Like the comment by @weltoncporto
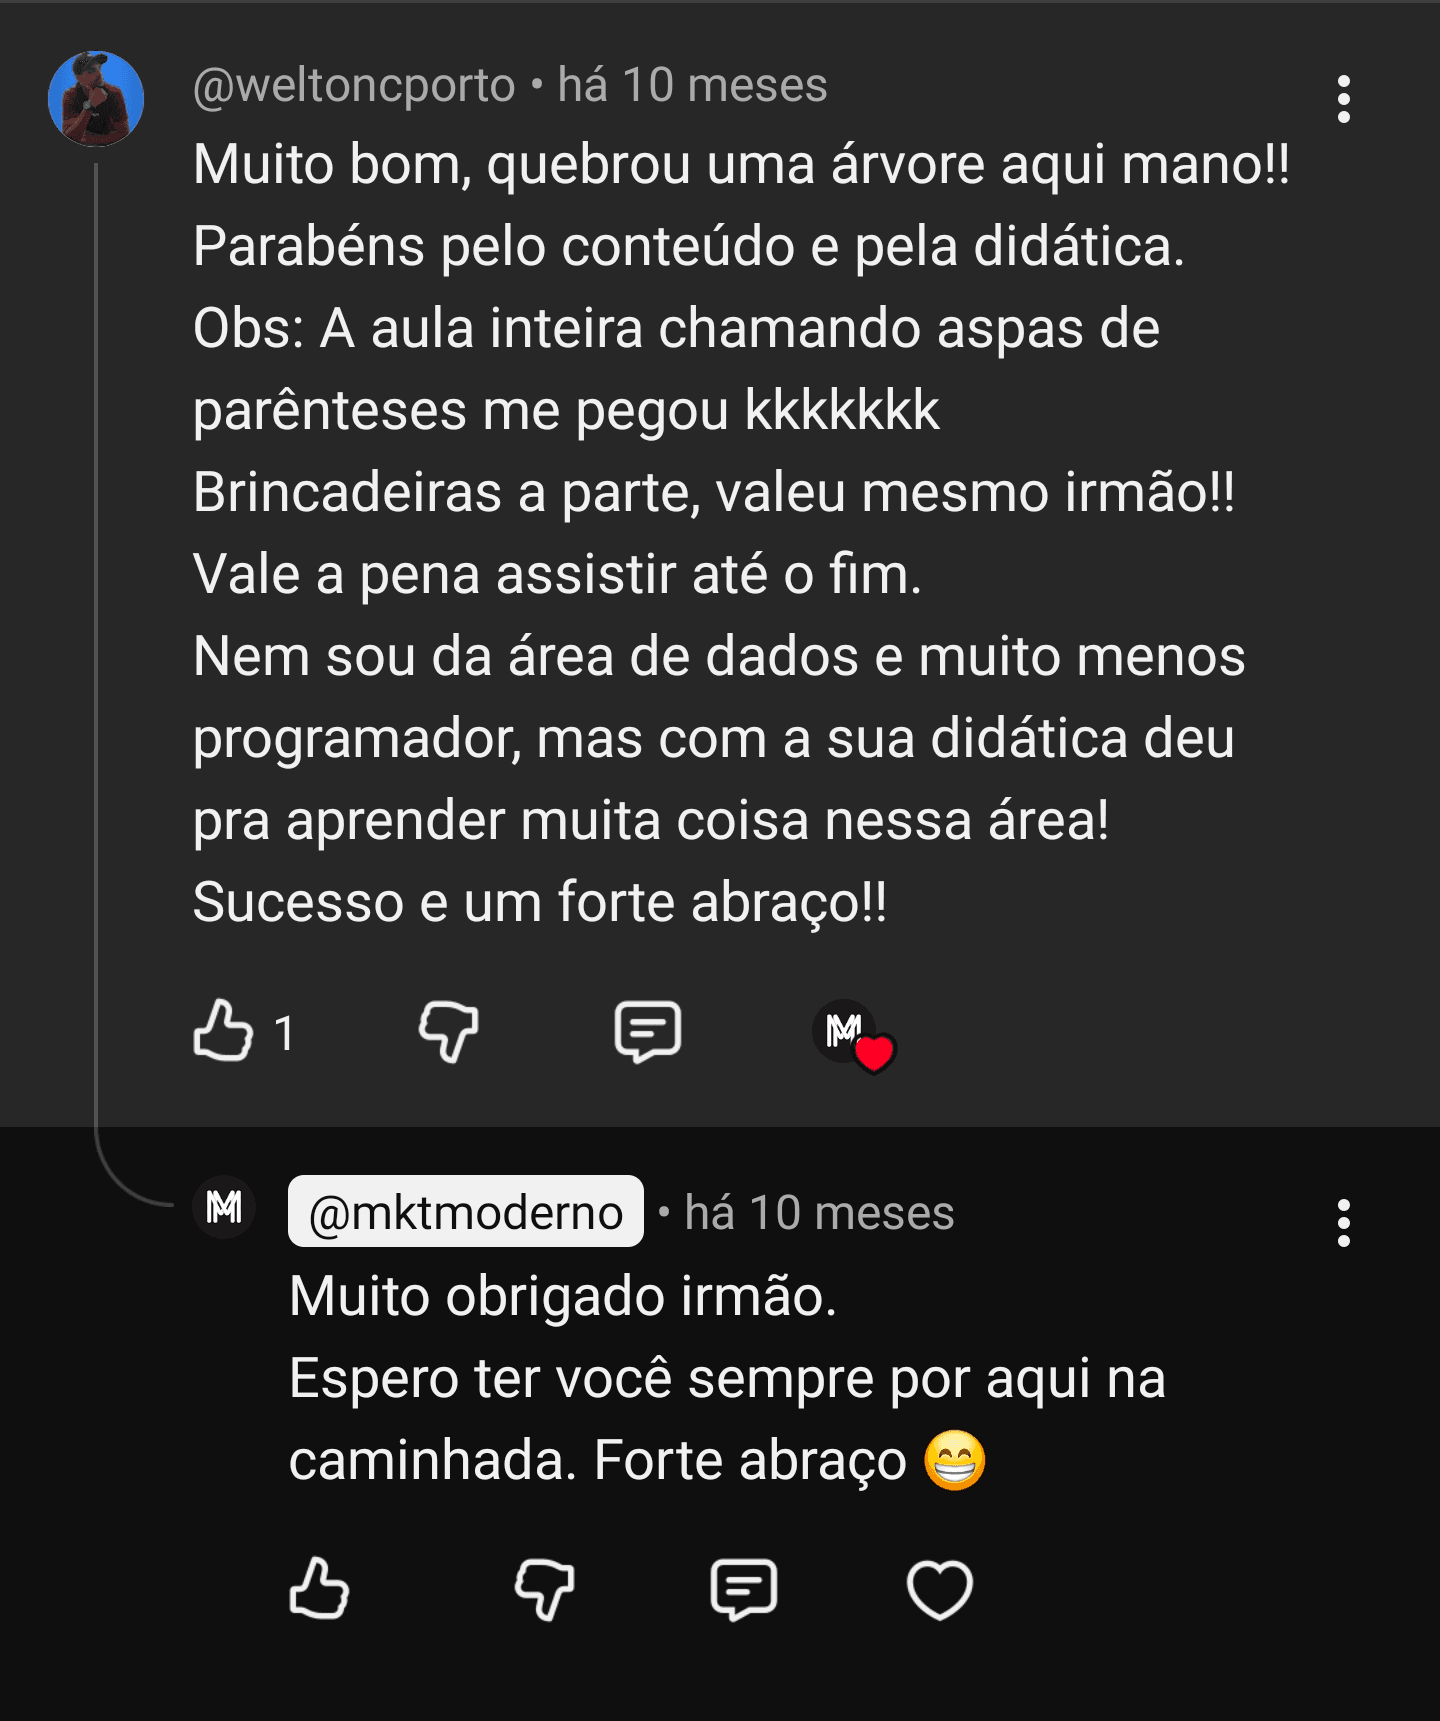The height and width of the screenshot is (1721, 1440). click(223, 1031)
